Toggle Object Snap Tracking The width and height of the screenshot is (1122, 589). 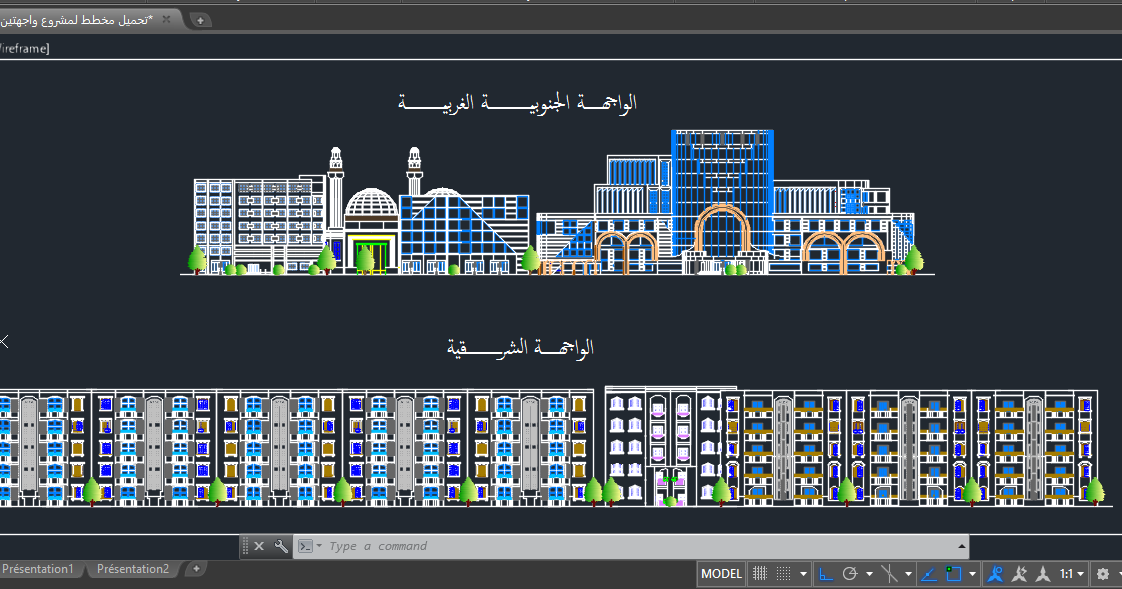[x=890, y=573]
